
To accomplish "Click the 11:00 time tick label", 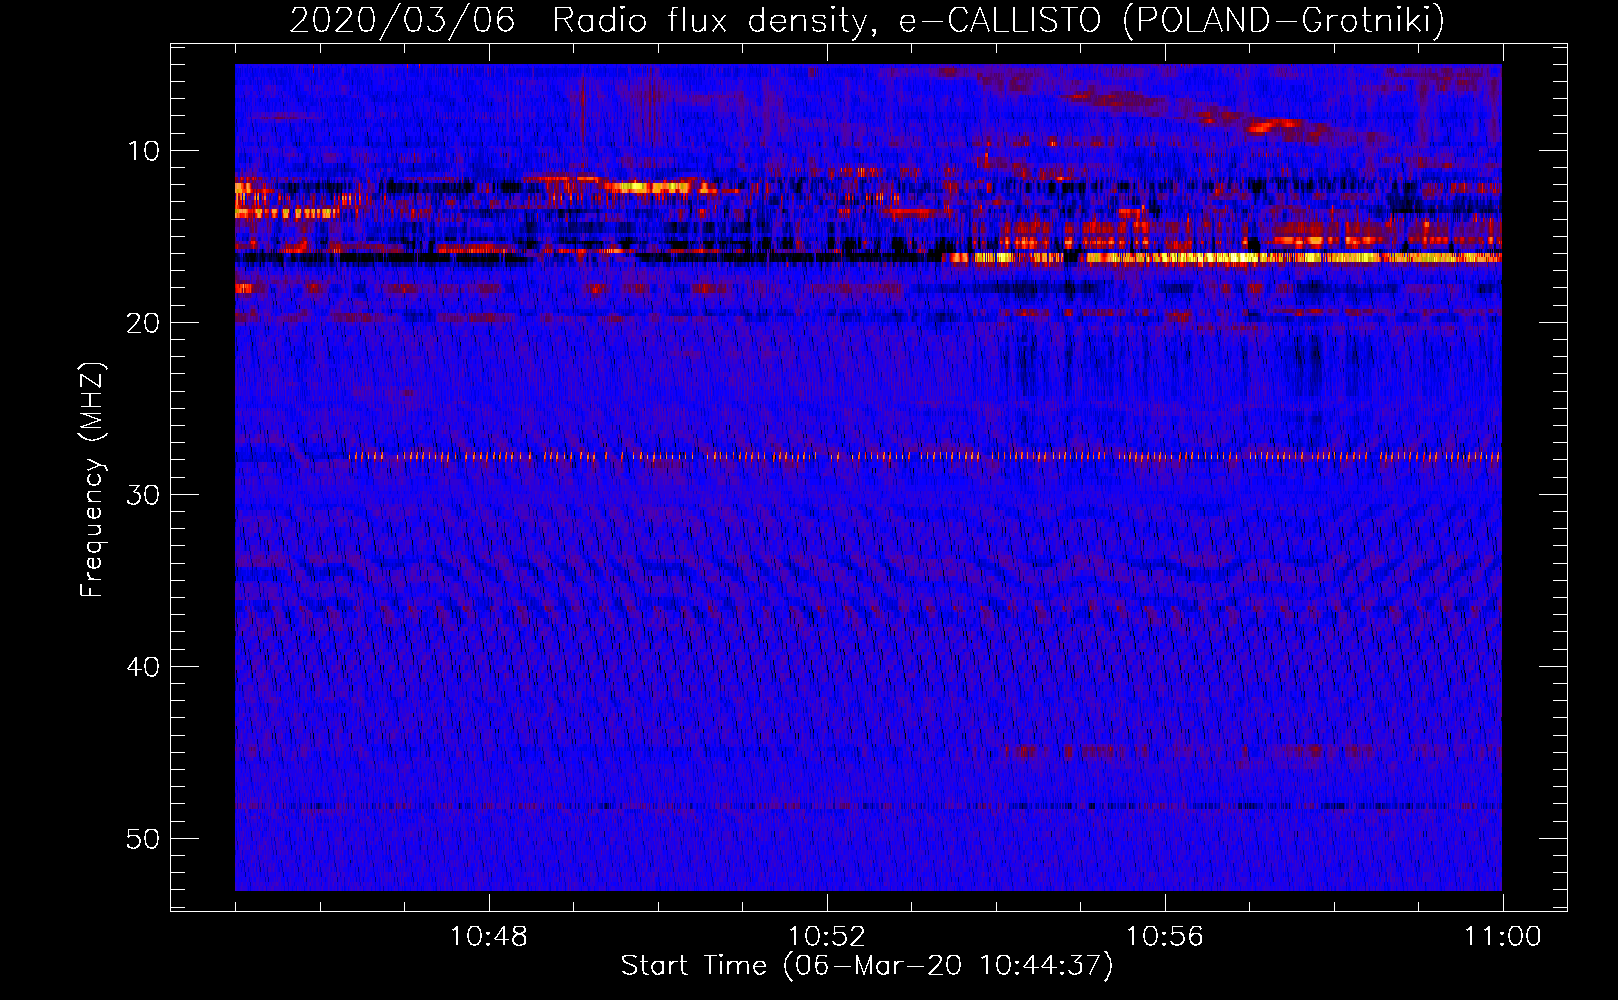I will [1503, 937].
